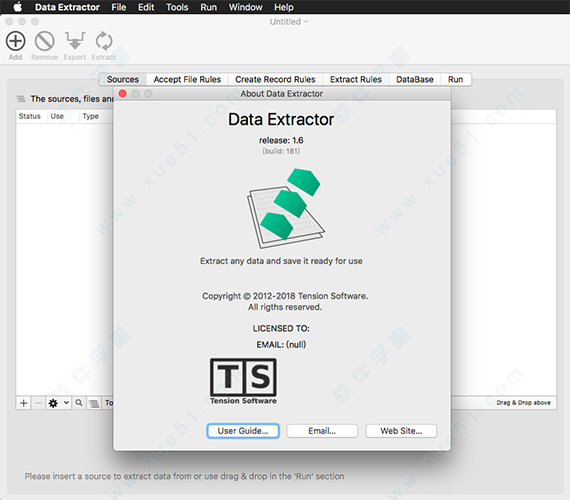The width and height of the screenshot is (570, 500).
Task: Open the Run menu in menu bar
Action: point(208,7)
